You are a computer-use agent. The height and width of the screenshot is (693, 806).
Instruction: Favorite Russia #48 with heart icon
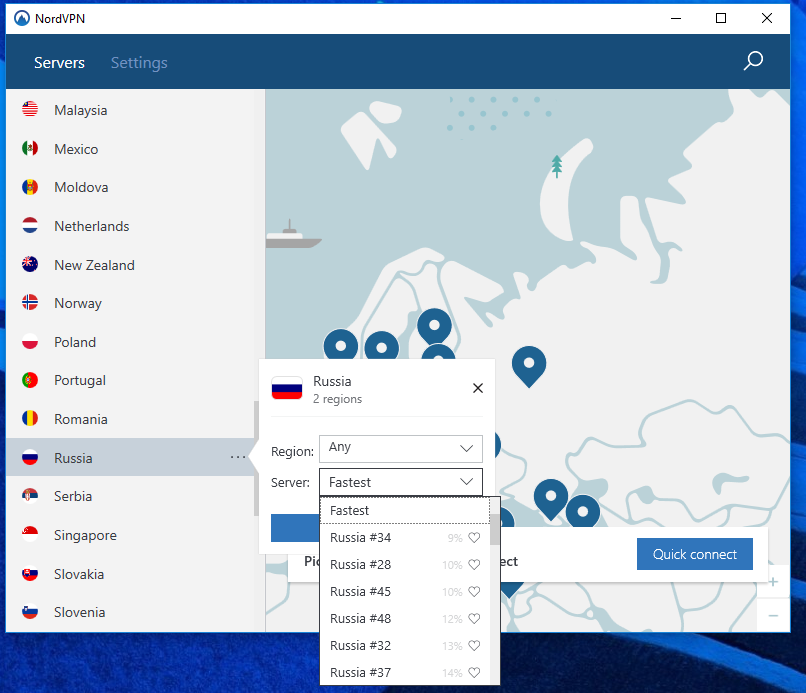(474, 618)
